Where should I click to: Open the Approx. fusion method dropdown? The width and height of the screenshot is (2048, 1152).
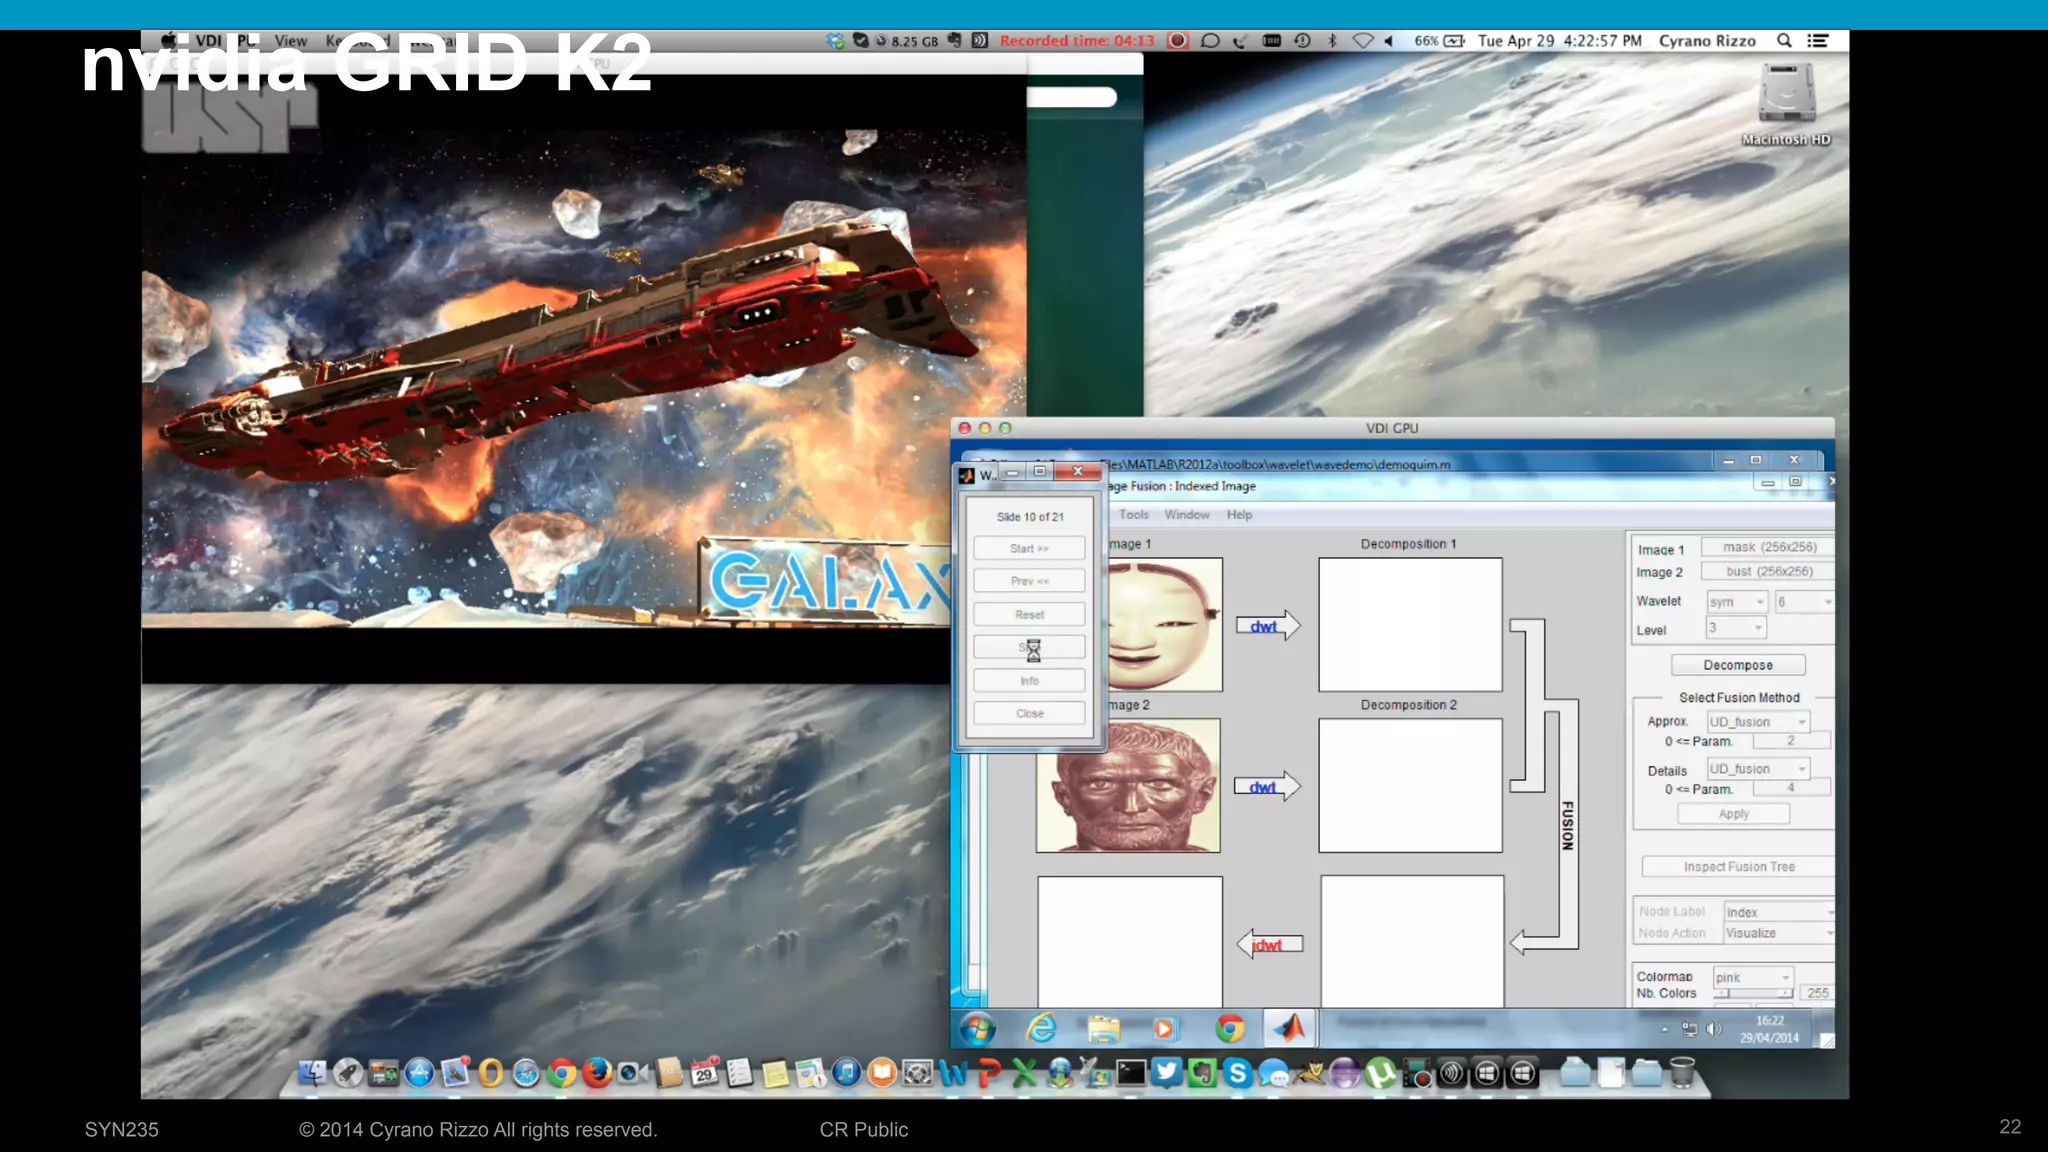pos(1758,722)
